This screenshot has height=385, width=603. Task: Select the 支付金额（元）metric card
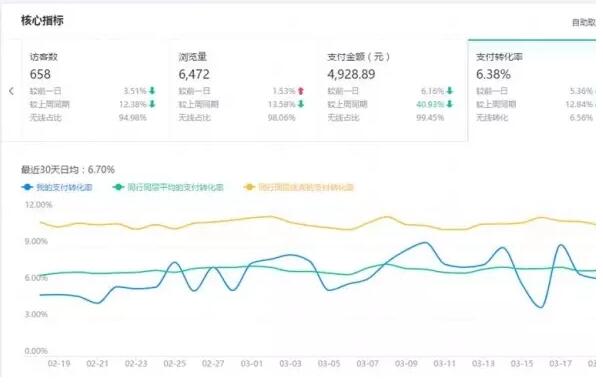click(393, 90)
